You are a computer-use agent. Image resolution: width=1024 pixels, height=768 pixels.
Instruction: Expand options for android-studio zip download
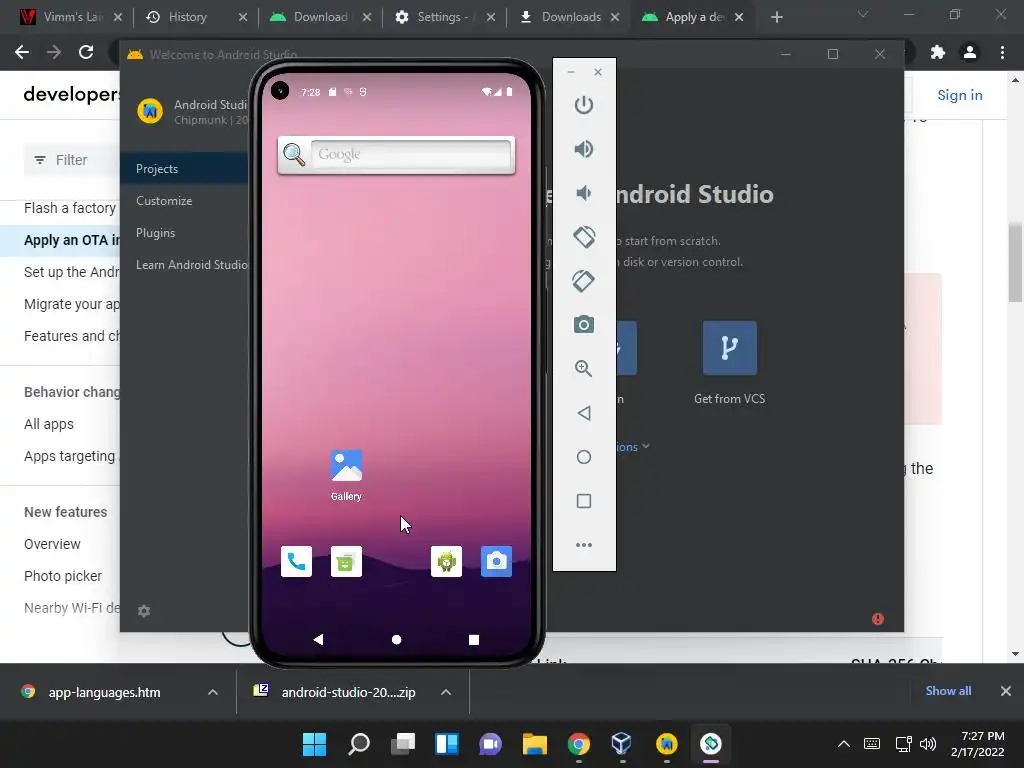tap(446, 692)
